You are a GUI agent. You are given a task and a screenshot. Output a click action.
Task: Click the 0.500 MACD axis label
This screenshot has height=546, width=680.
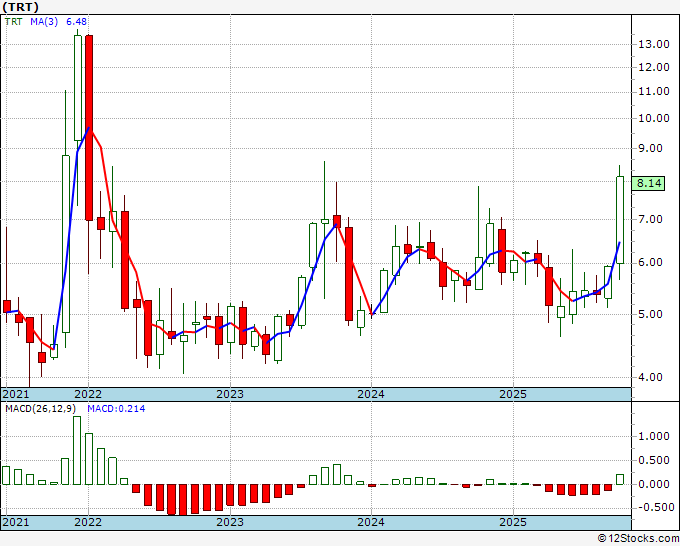[654, 461]
